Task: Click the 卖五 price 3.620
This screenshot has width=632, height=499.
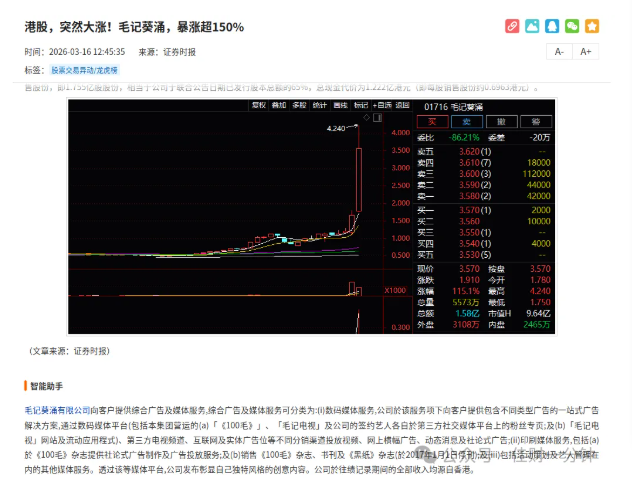Action: [469, 152]
